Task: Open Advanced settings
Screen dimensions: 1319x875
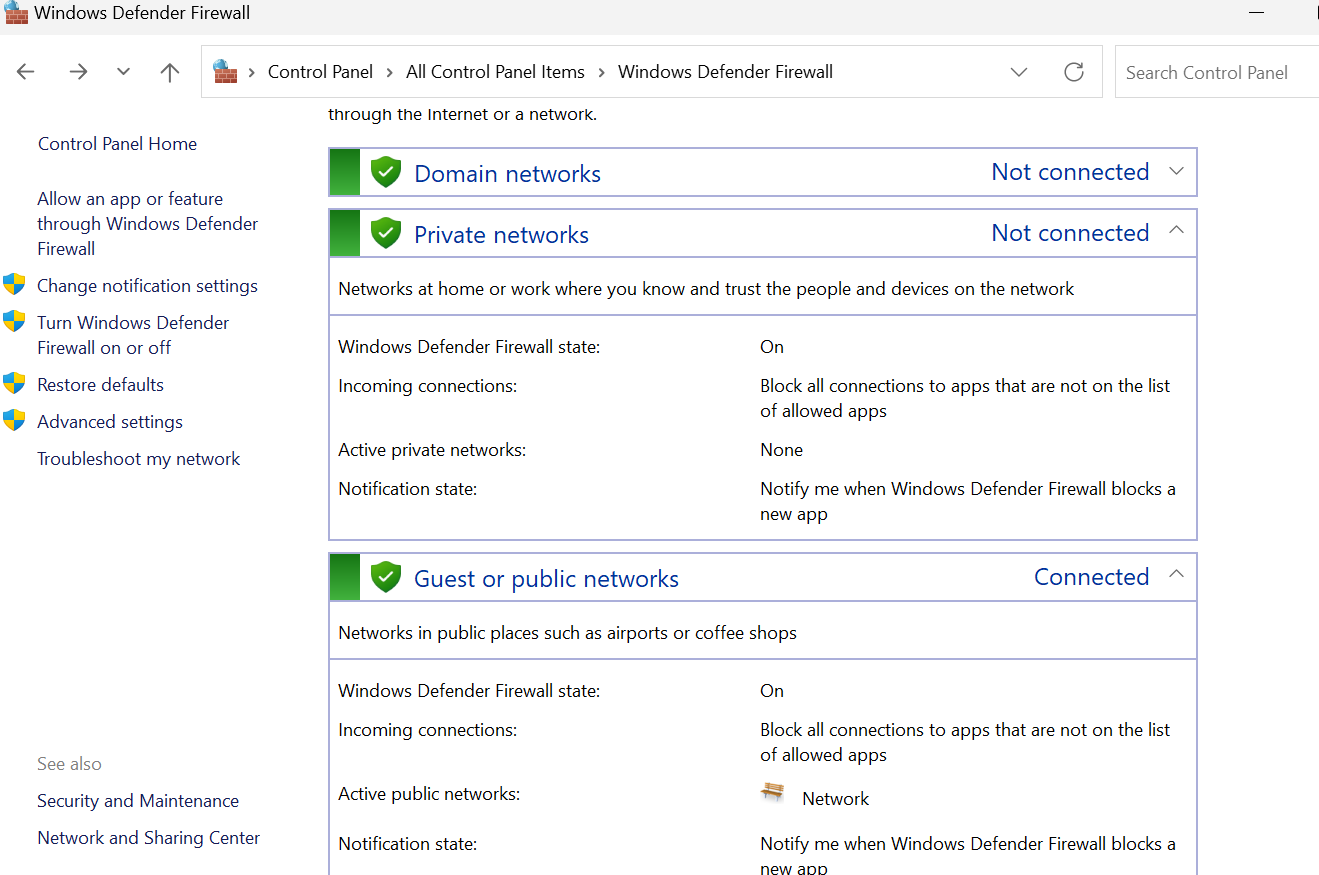Action: (110, 422)
